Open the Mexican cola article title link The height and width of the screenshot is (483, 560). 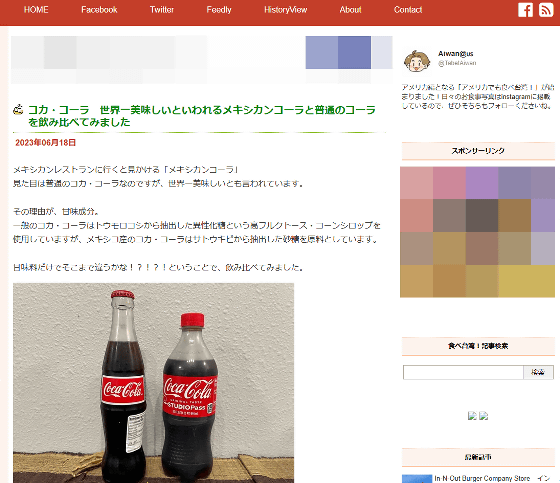(x=202, y=116)
